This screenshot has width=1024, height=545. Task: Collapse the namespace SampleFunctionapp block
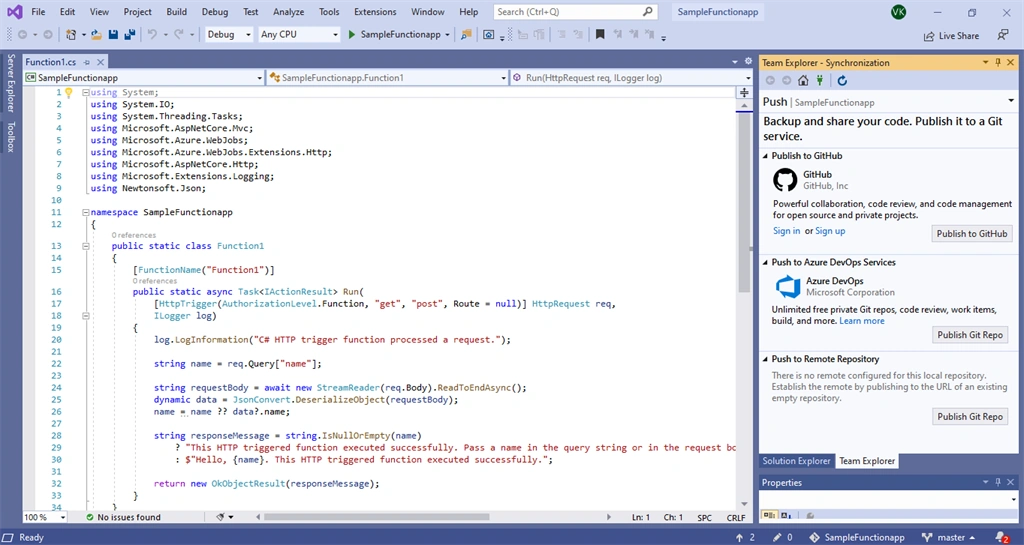point(86,212)
